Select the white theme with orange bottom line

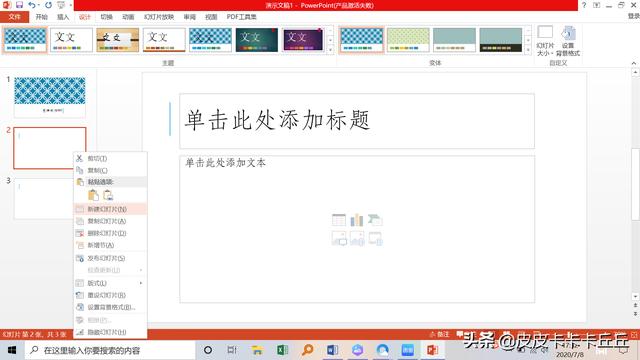(x=164, y=40)
